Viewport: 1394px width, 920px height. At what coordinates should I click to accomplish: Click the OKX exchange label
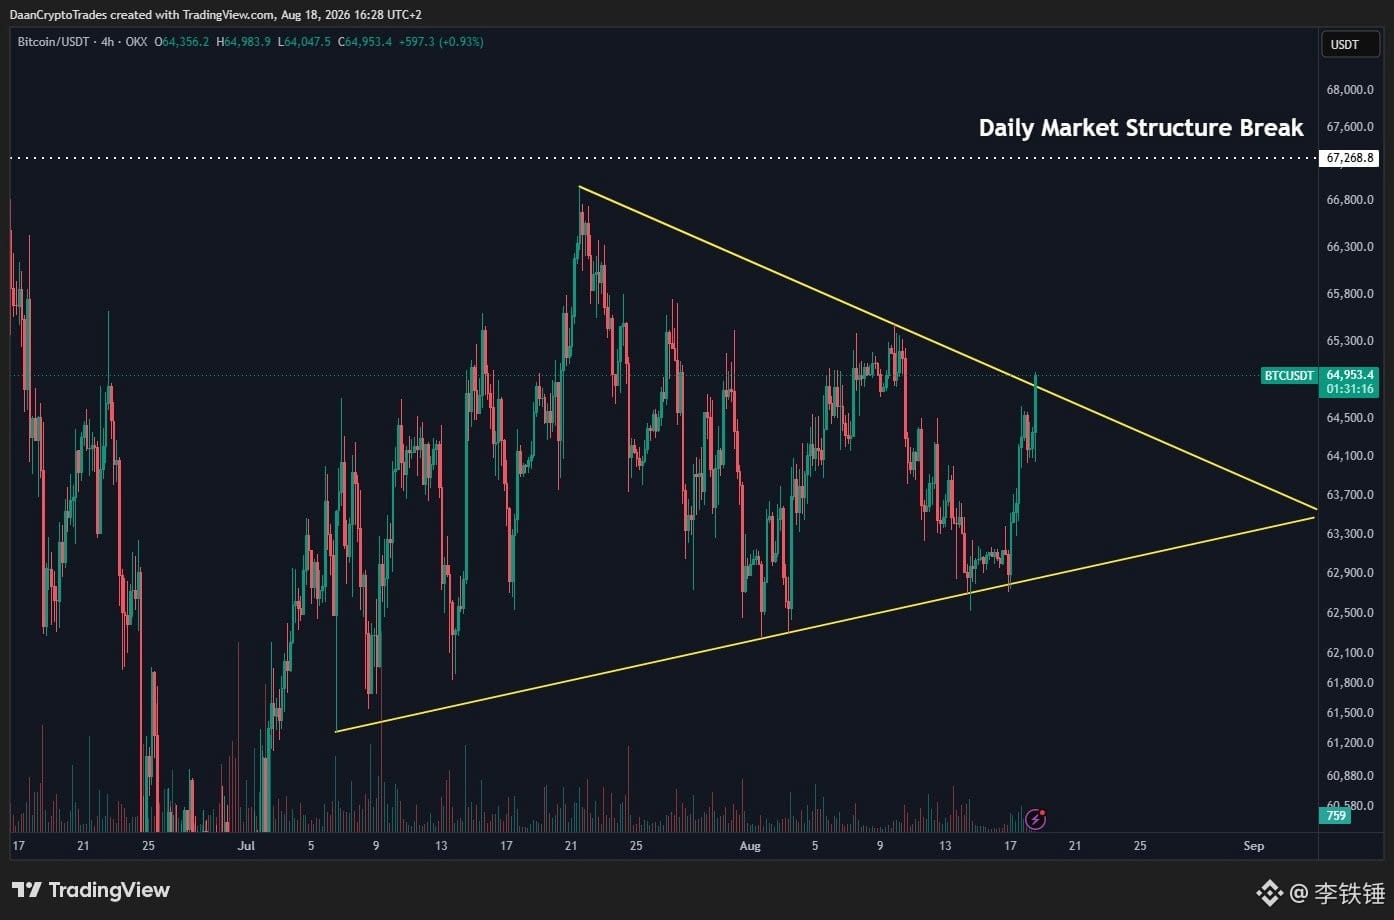tap(136, 42)
